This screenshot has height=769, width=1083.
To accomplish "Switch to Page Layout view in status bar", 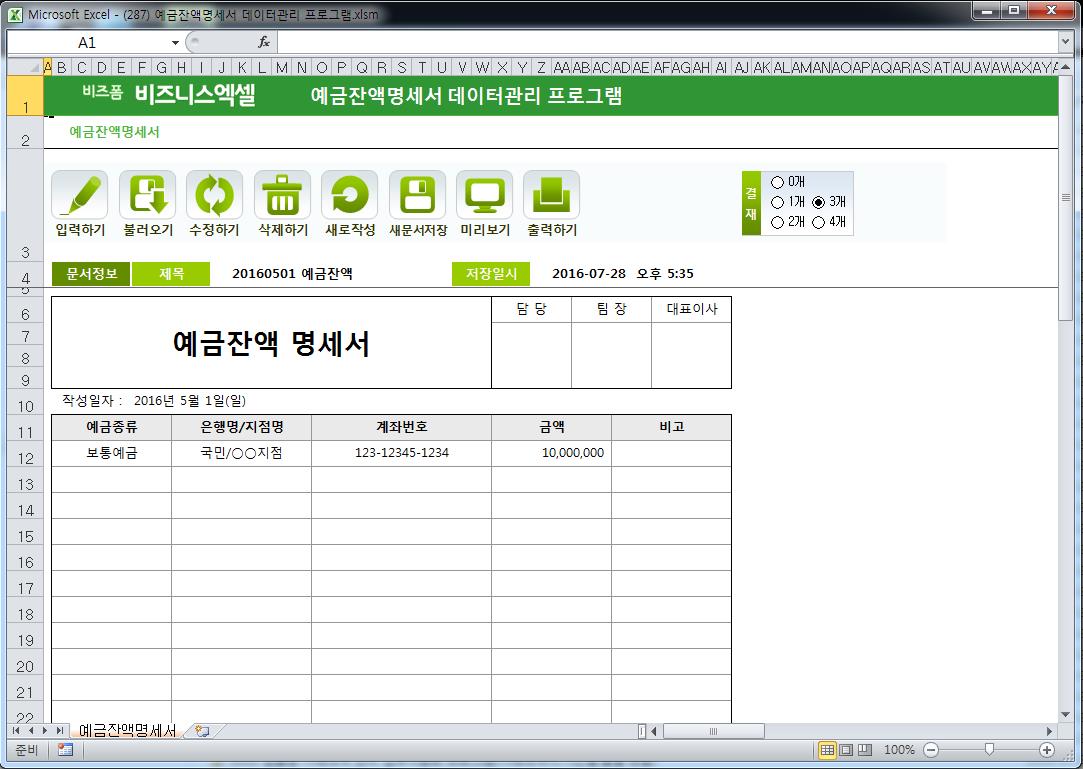I will tap(846, 749).
